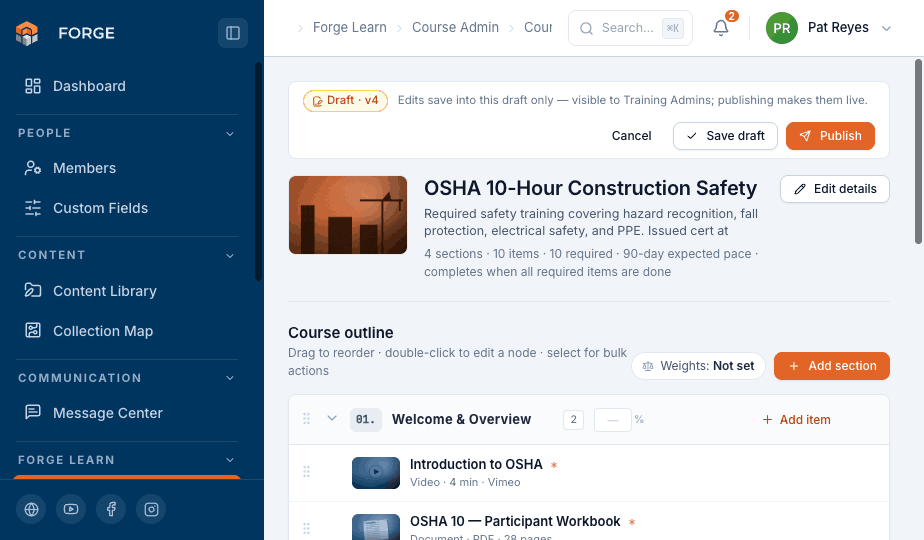This screenshot has height=540, width=924.
Task: Select OSHA 10 — Participant Workbook title
Action: 515,522
